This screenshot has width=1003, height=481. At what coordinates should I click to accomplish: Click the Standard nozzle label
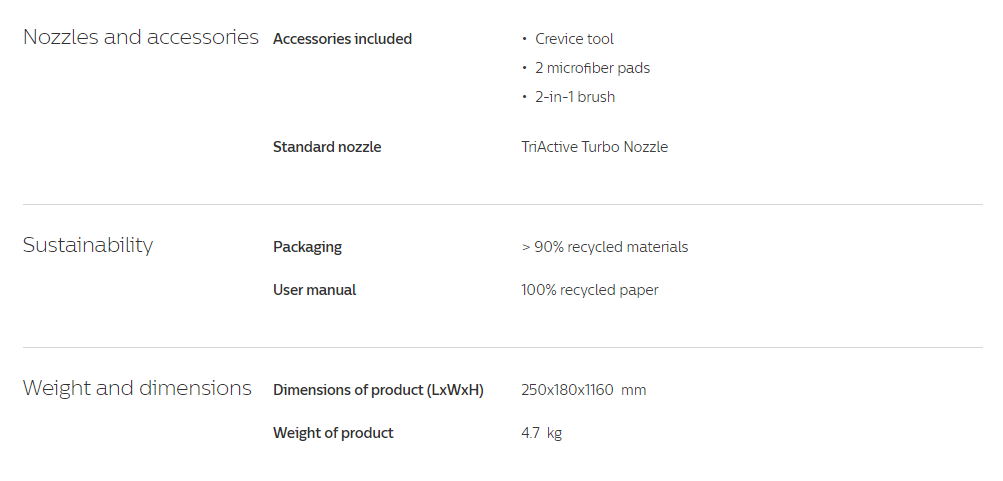(327, 147)
